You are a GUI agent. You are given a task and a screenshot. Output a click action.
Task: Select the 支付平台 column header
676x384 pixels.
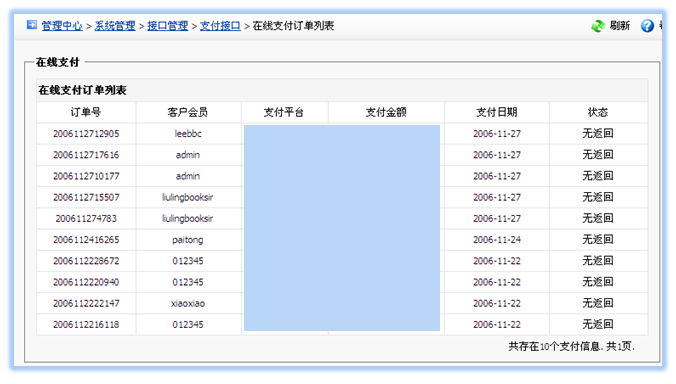(x=284, y=112)
